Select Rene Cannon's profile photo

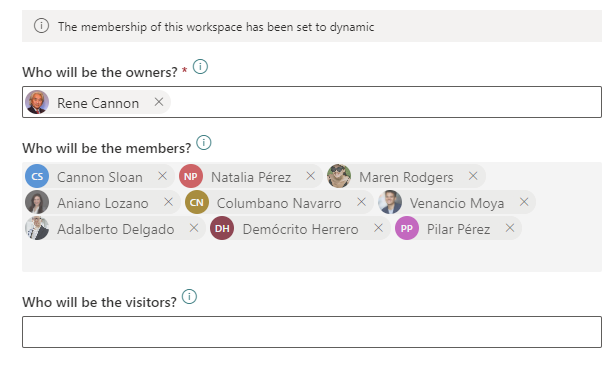tap(37, 102)
